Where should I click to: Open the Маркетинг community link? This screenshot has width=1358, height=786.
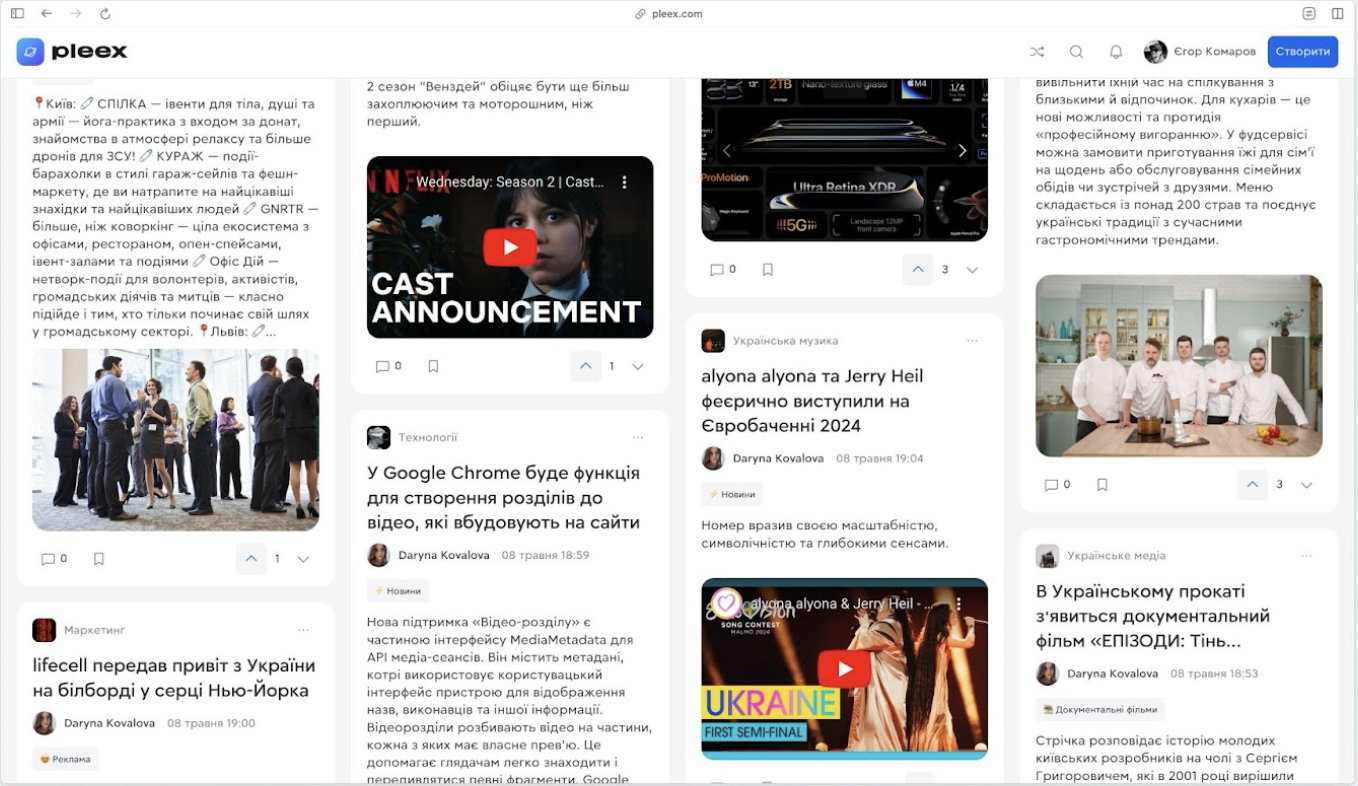pos(94,630)
